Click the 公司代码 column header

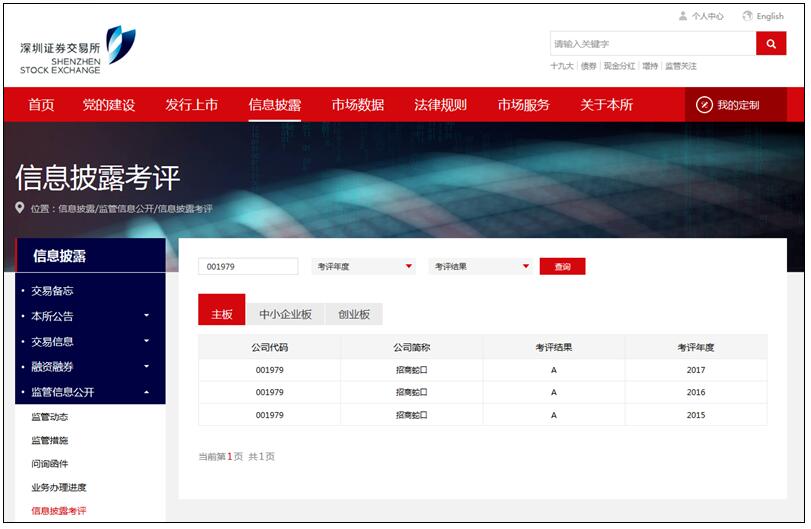tap(269, 347)
